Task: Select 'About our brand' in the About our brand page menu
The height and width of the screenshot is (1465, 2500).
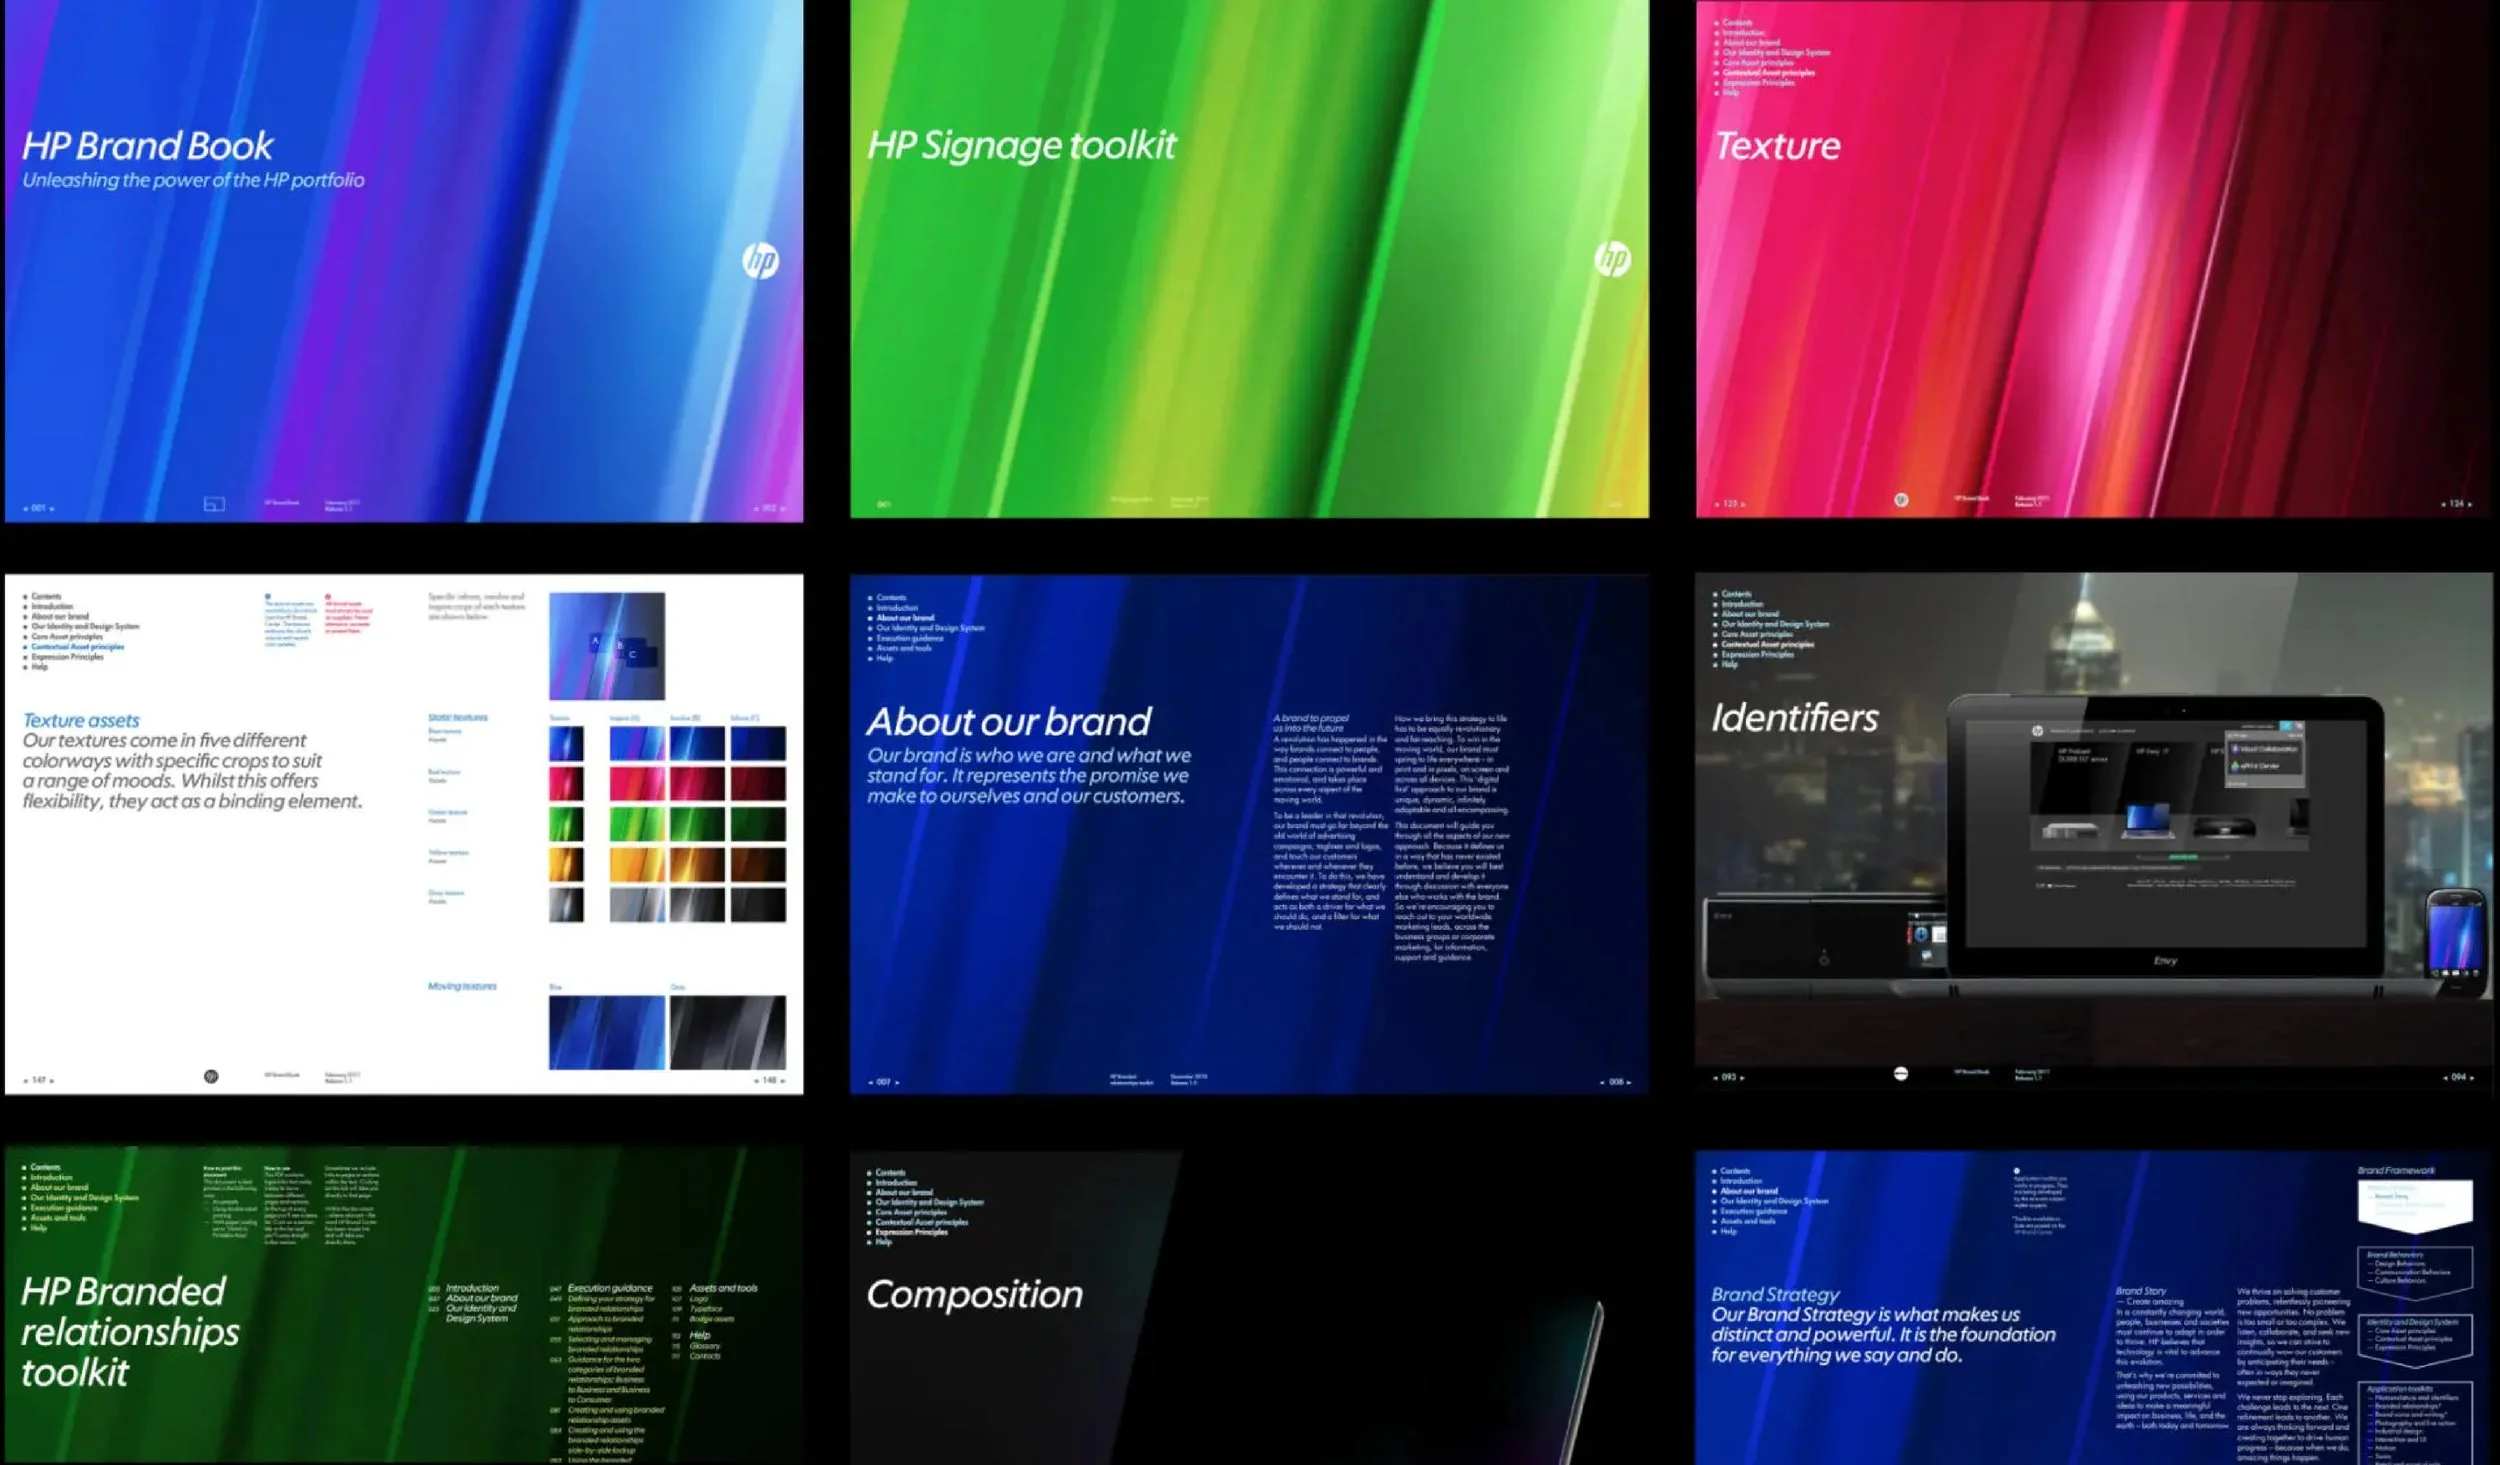Action: (x=905, y=618)
